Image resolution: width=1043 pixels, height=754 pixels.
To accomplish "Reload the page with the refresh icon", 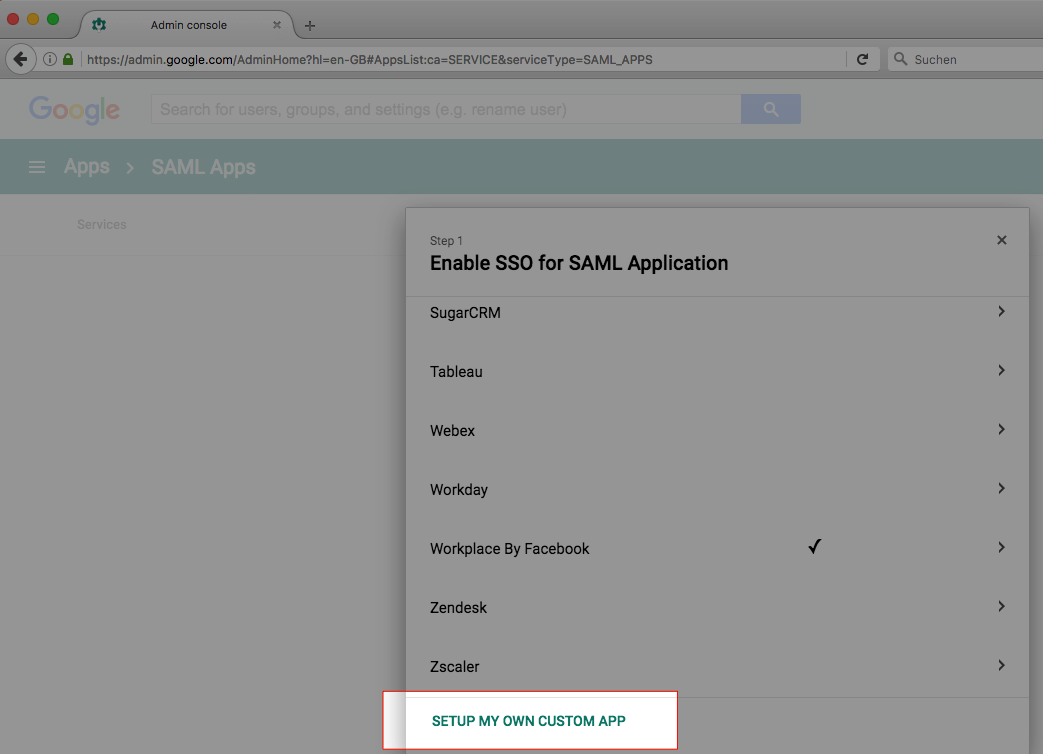I will point(862,59).
